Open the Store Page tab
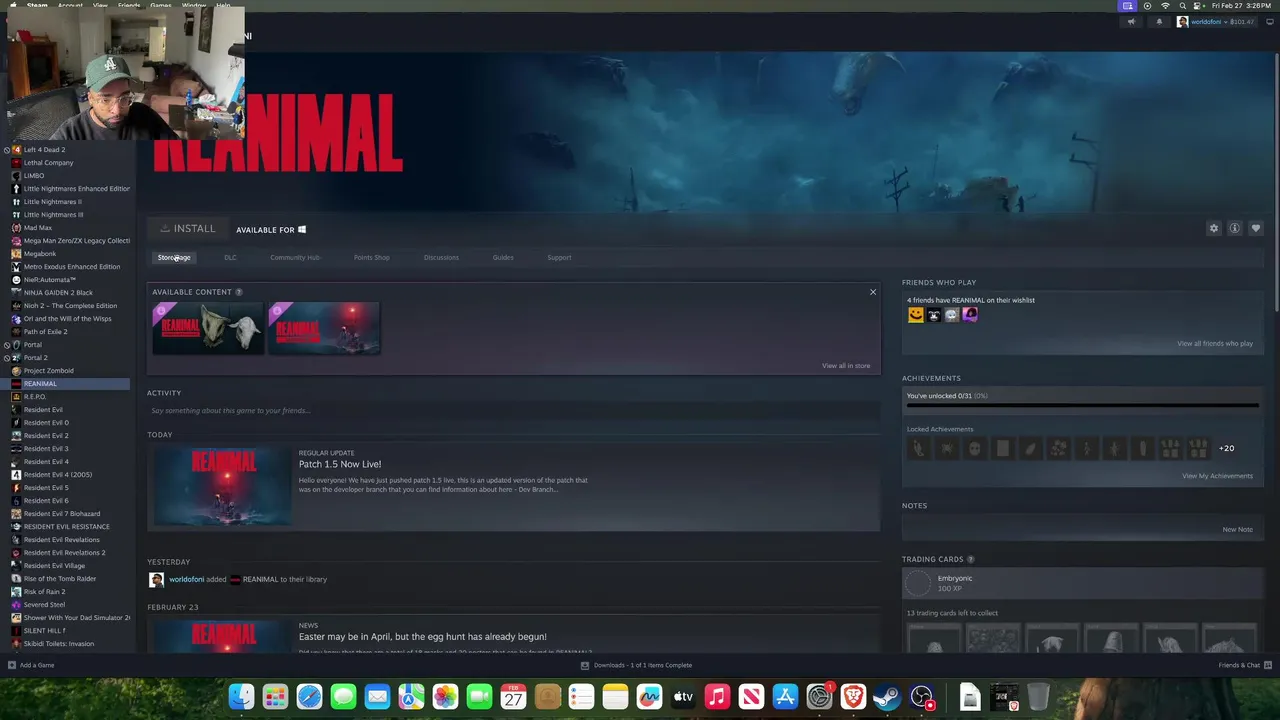Viewport: 1280px width, 720px height. point(174,258)
